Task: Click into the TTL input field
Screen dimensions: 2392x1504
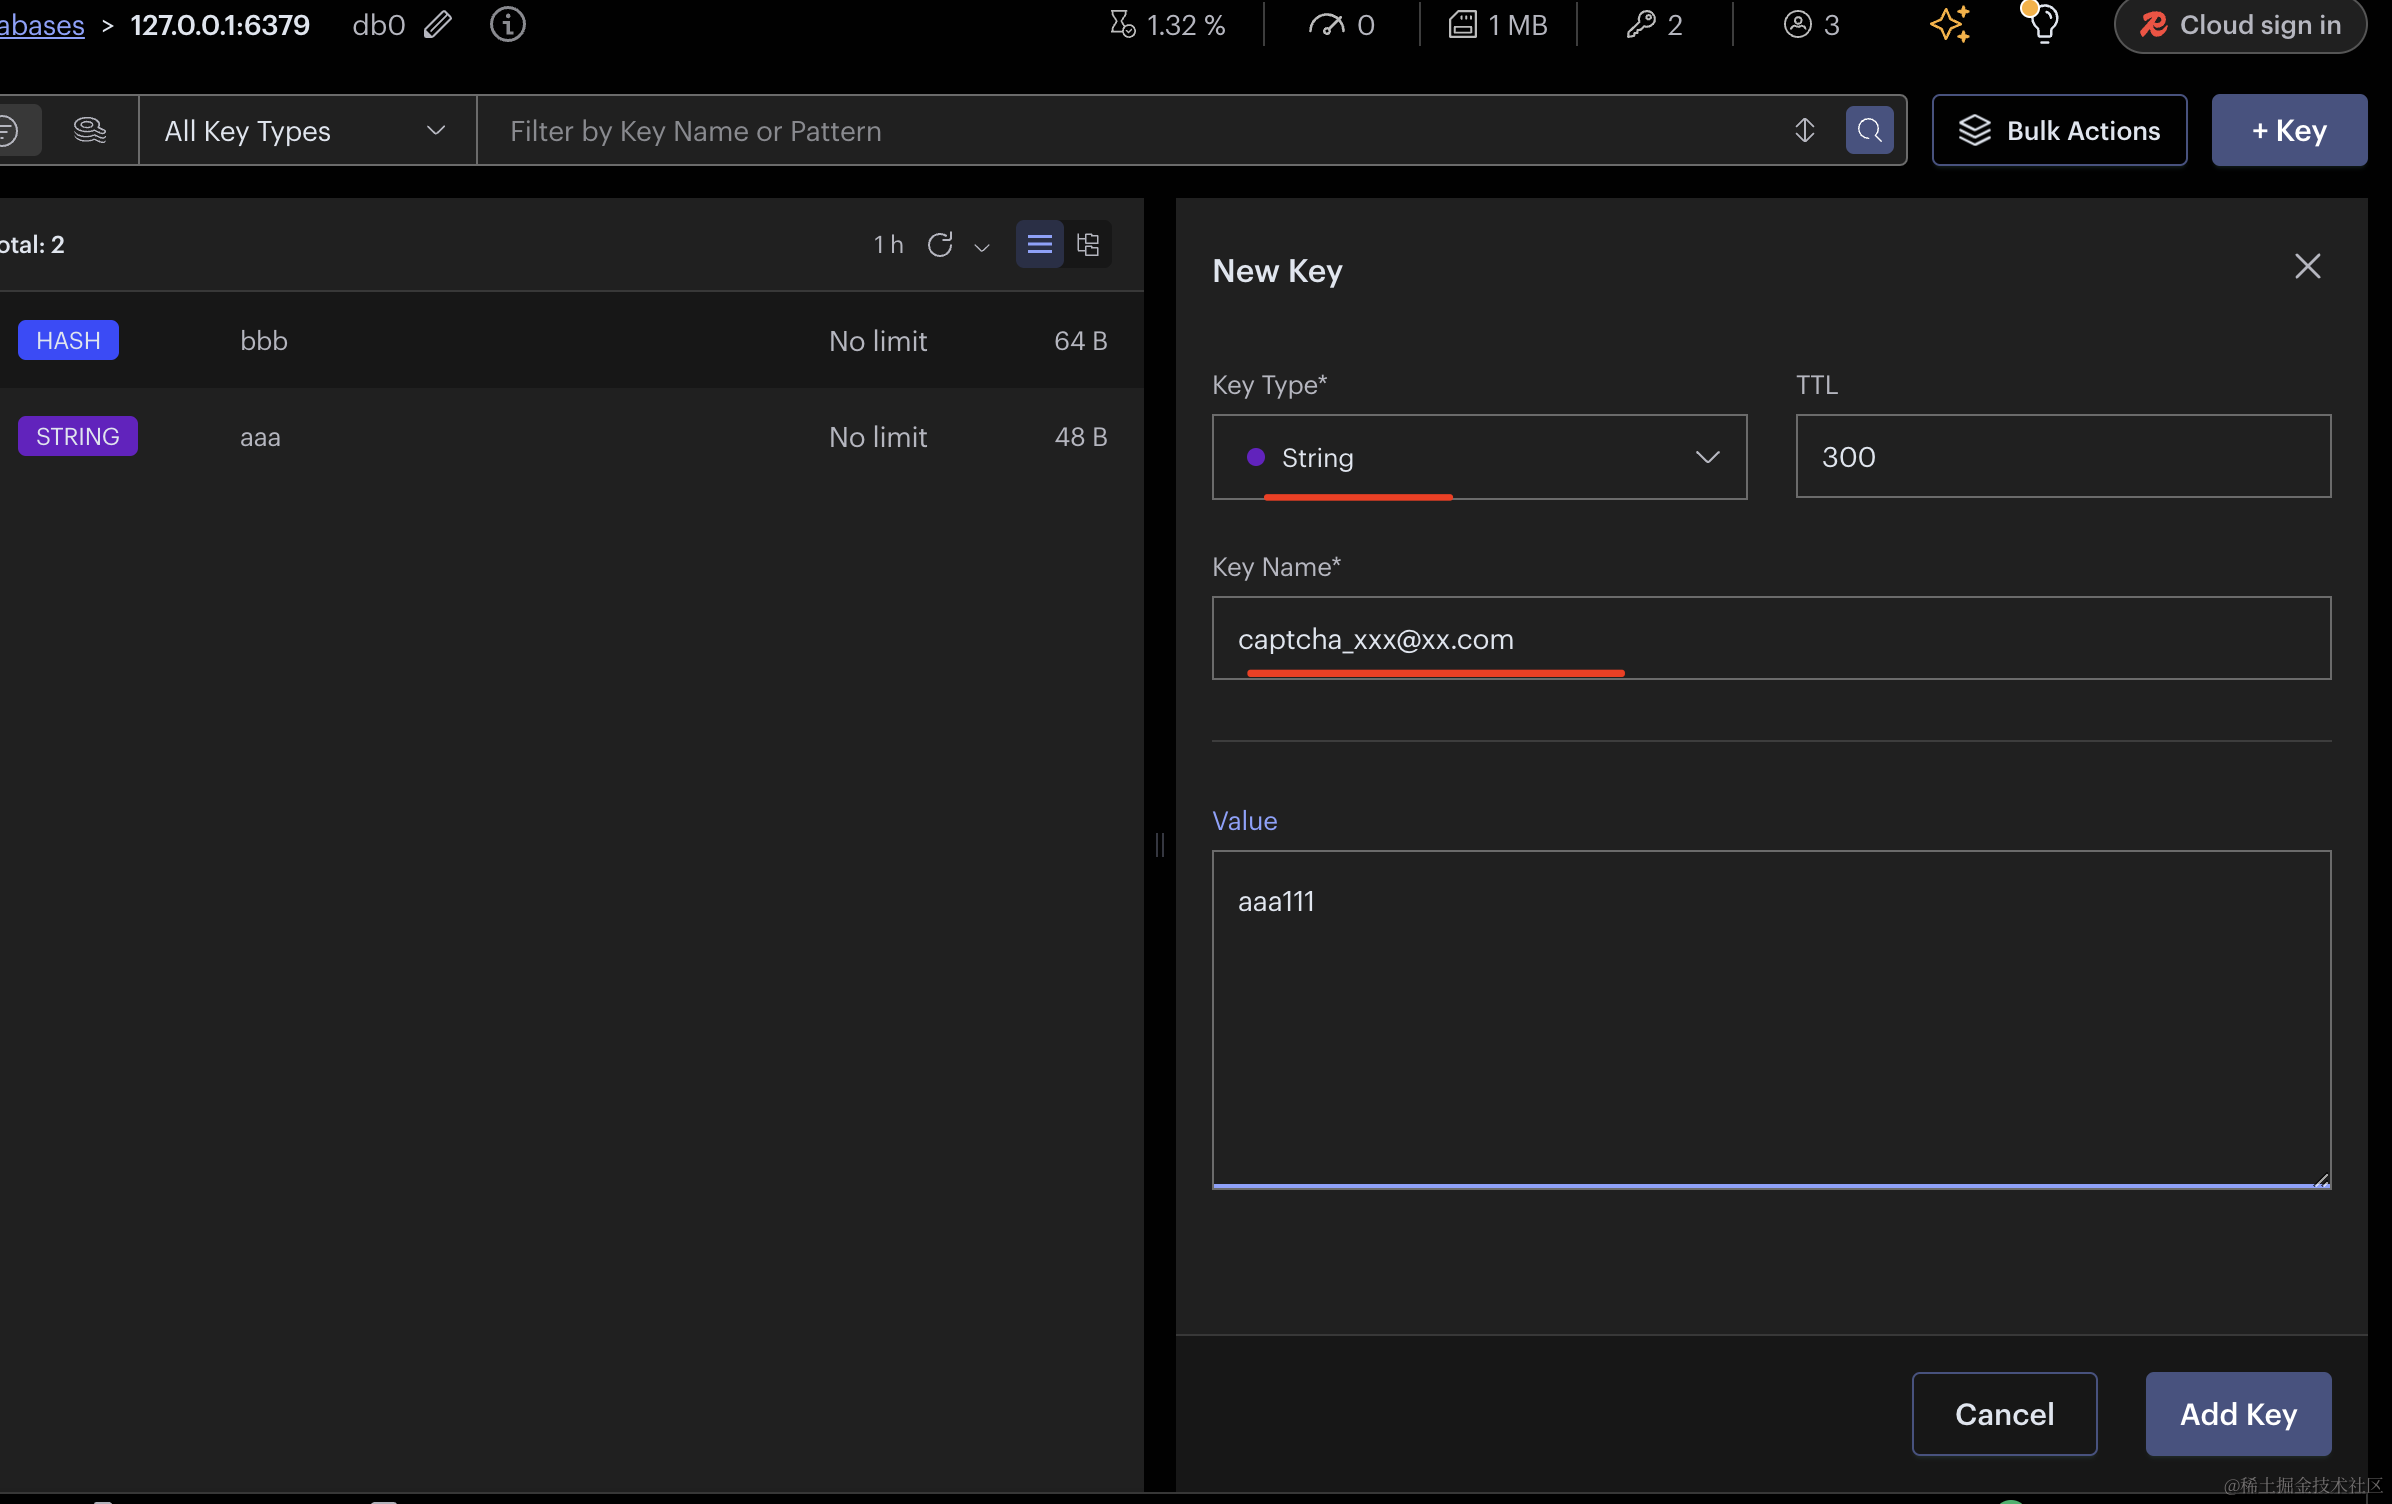Action: [x=2062, y=457]
